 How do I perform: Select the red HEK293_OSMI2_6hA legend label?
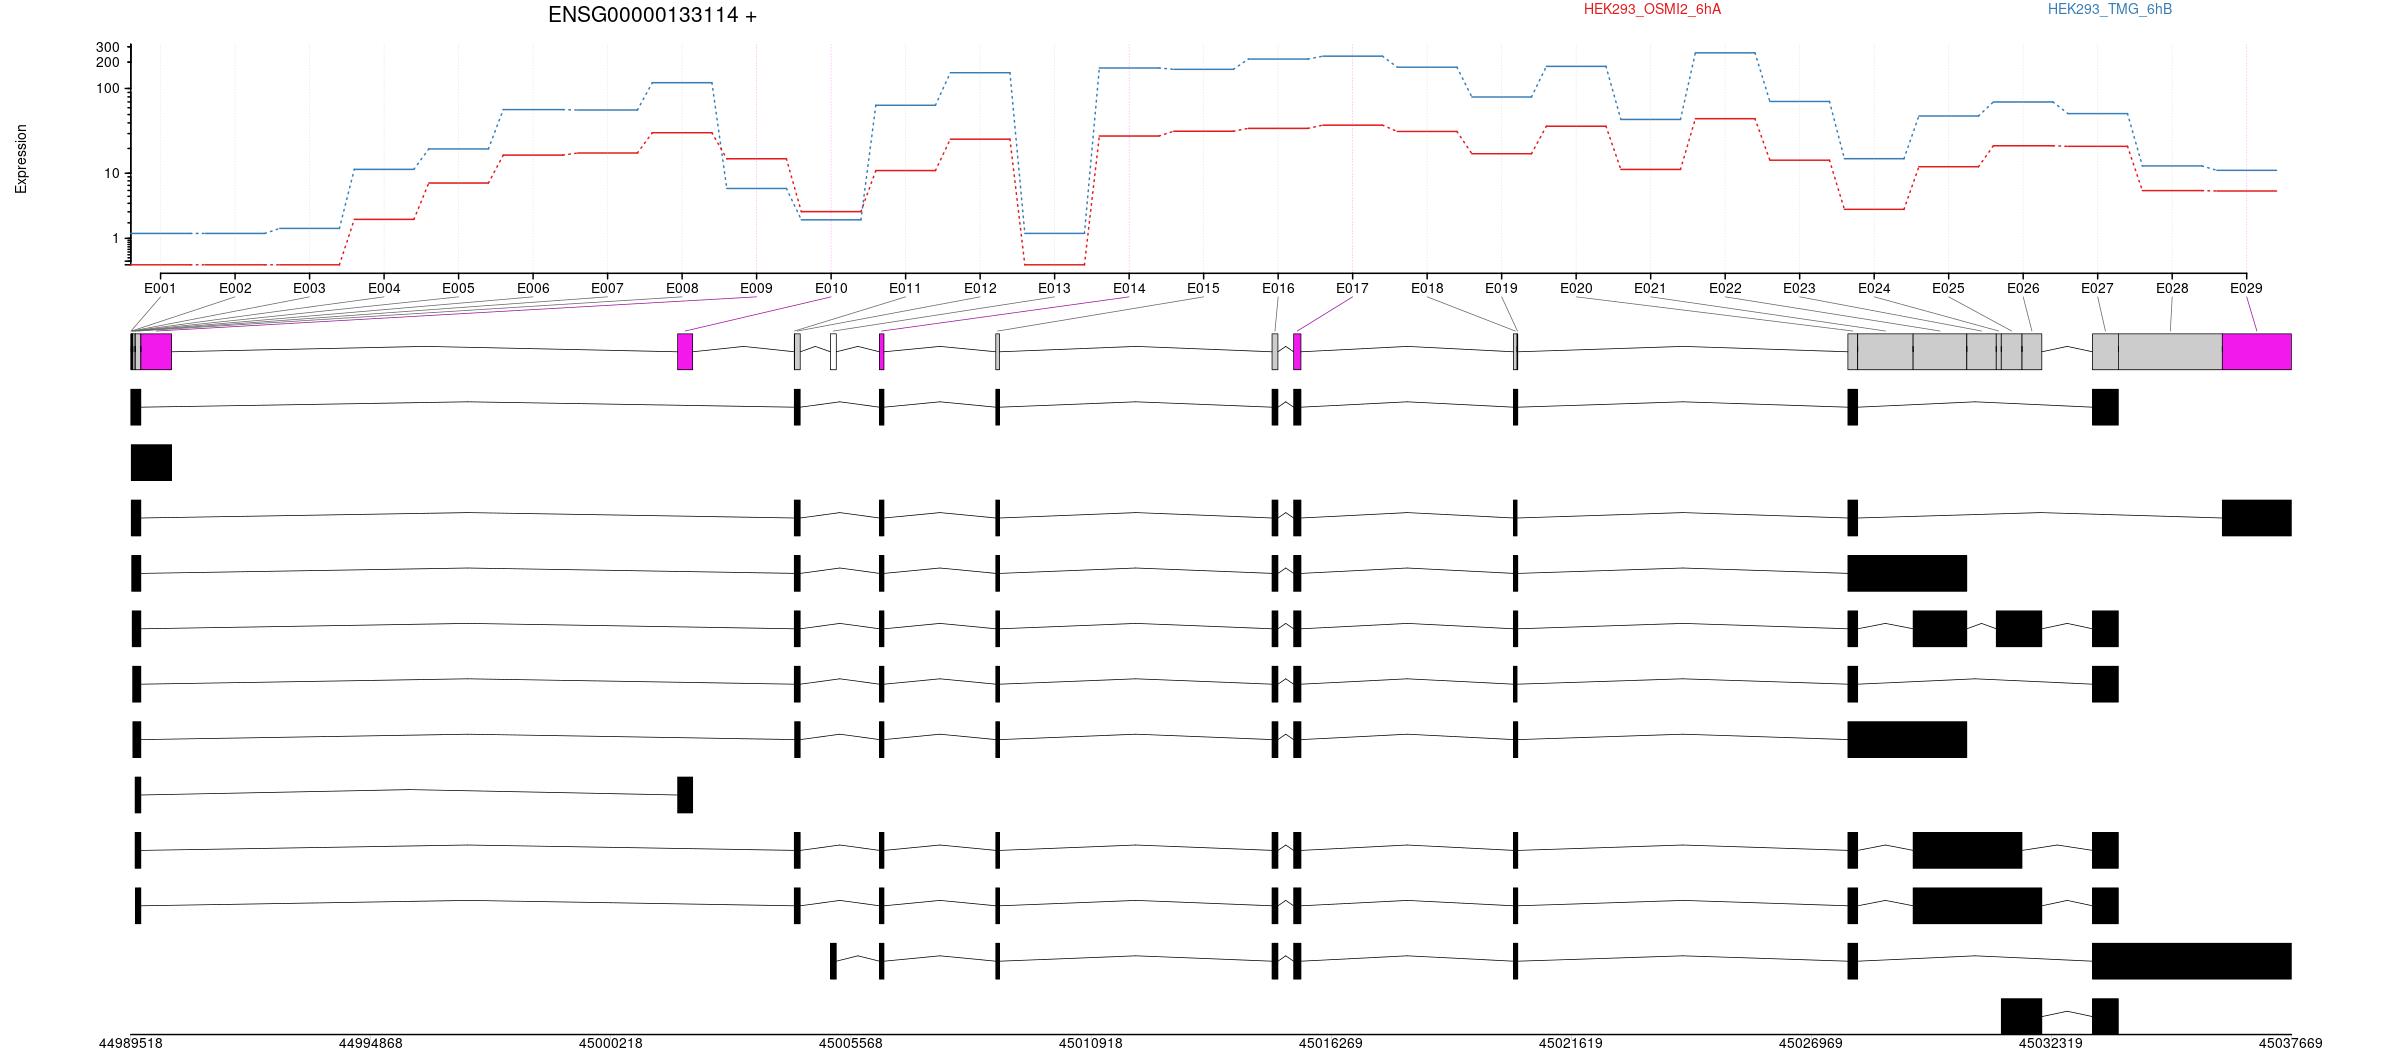tap(1652, 9)
